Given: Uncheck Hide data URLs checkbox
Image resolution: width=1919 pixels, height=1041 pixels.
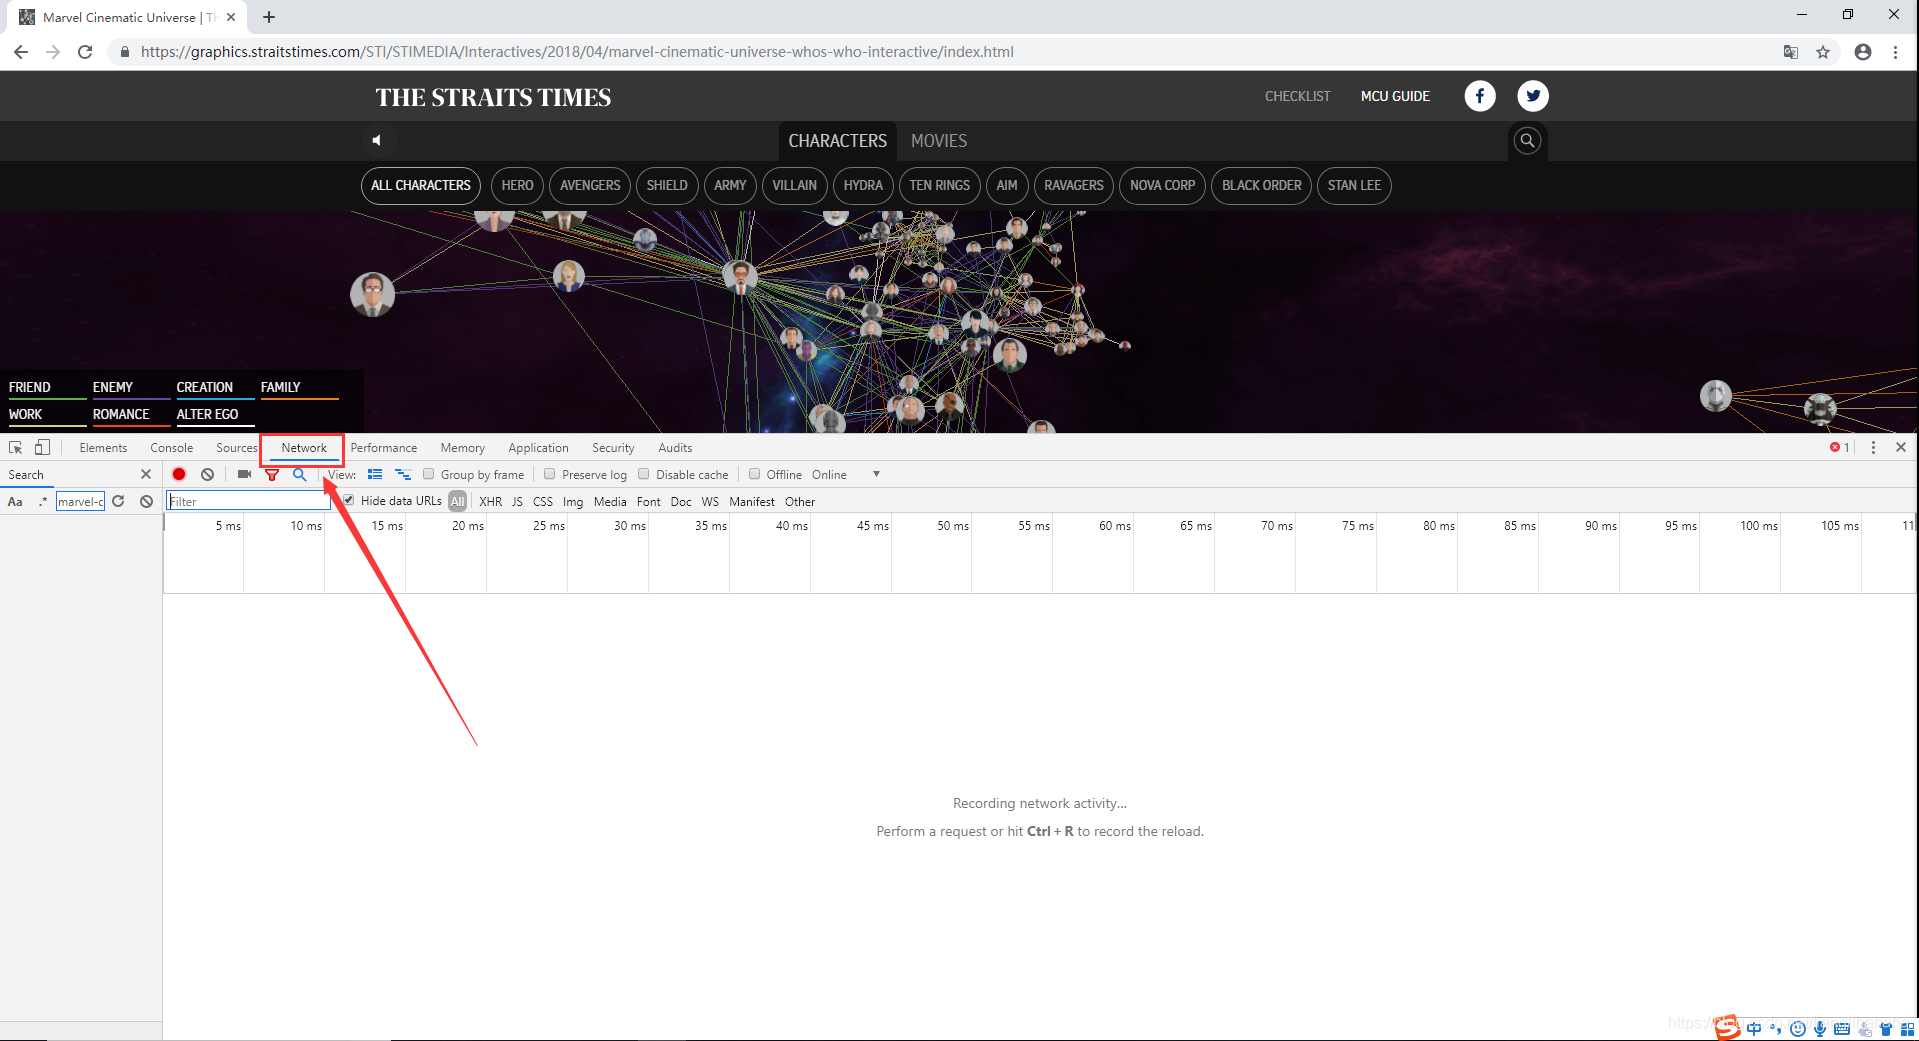Looking at the screenshot, I should tap(349, 501).
